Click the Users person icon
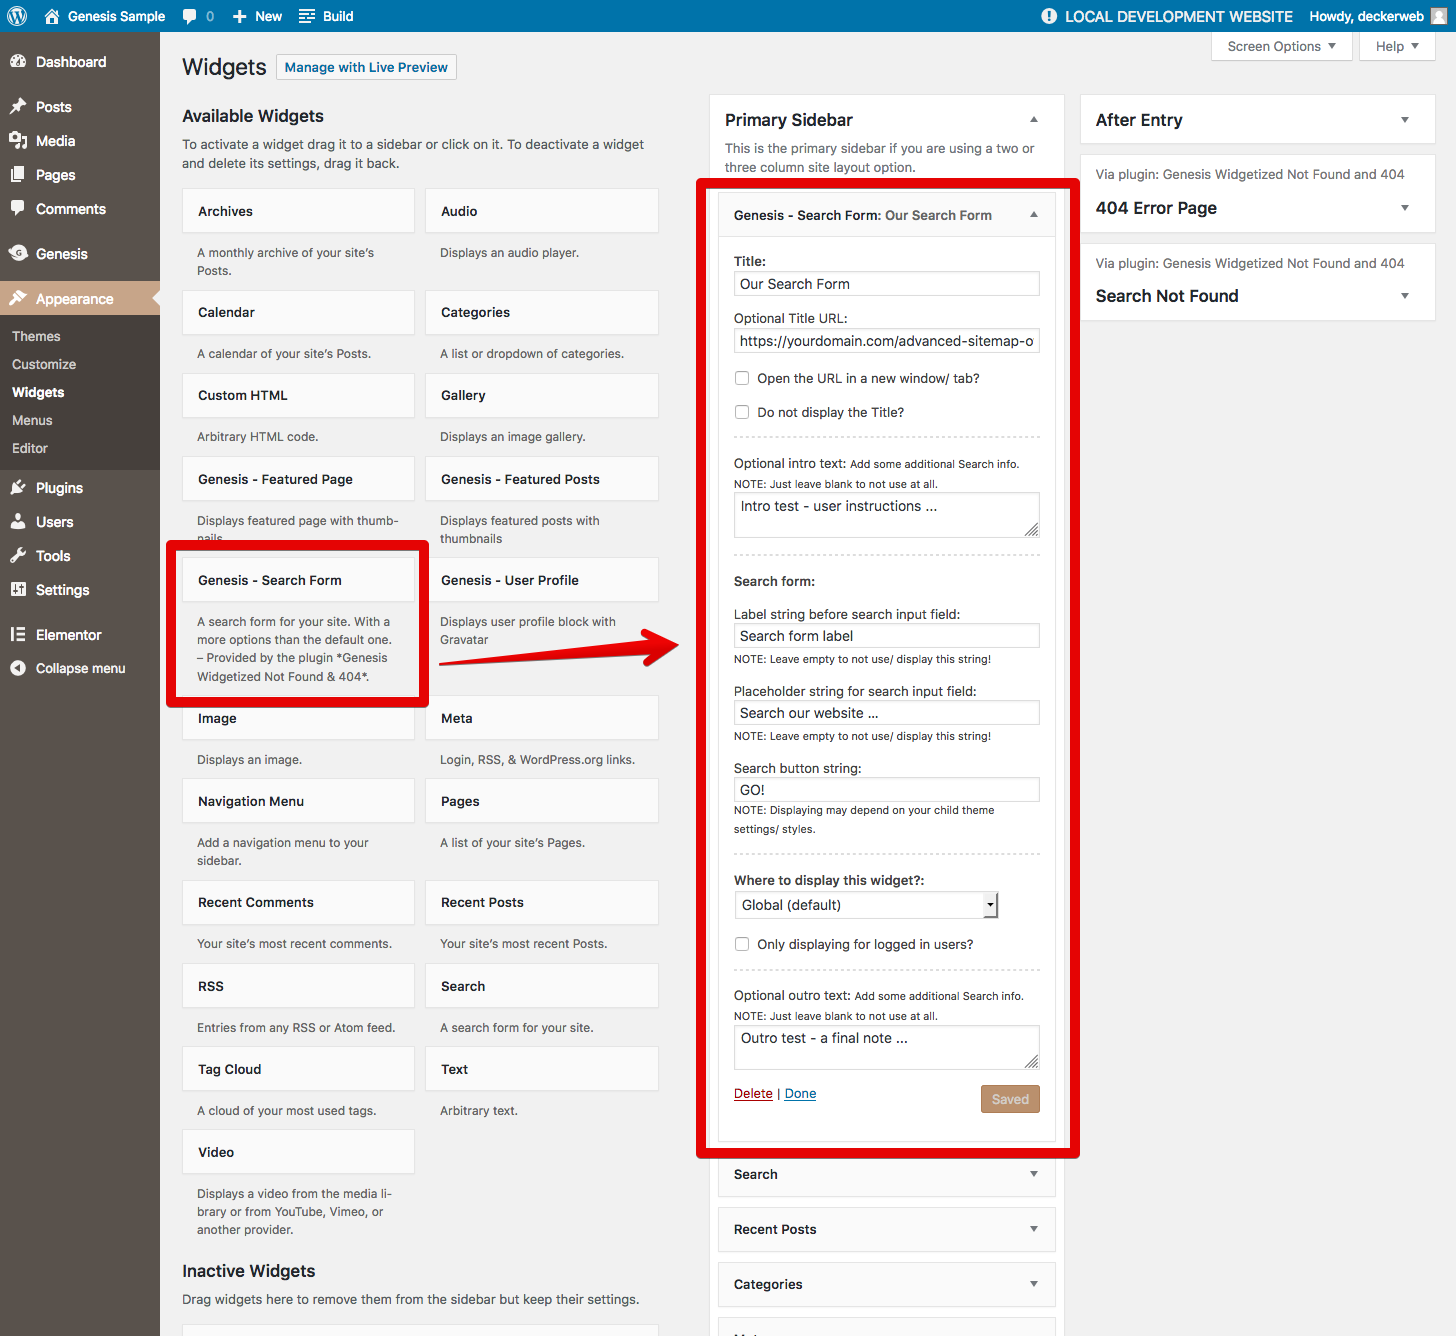 point(18,521)
